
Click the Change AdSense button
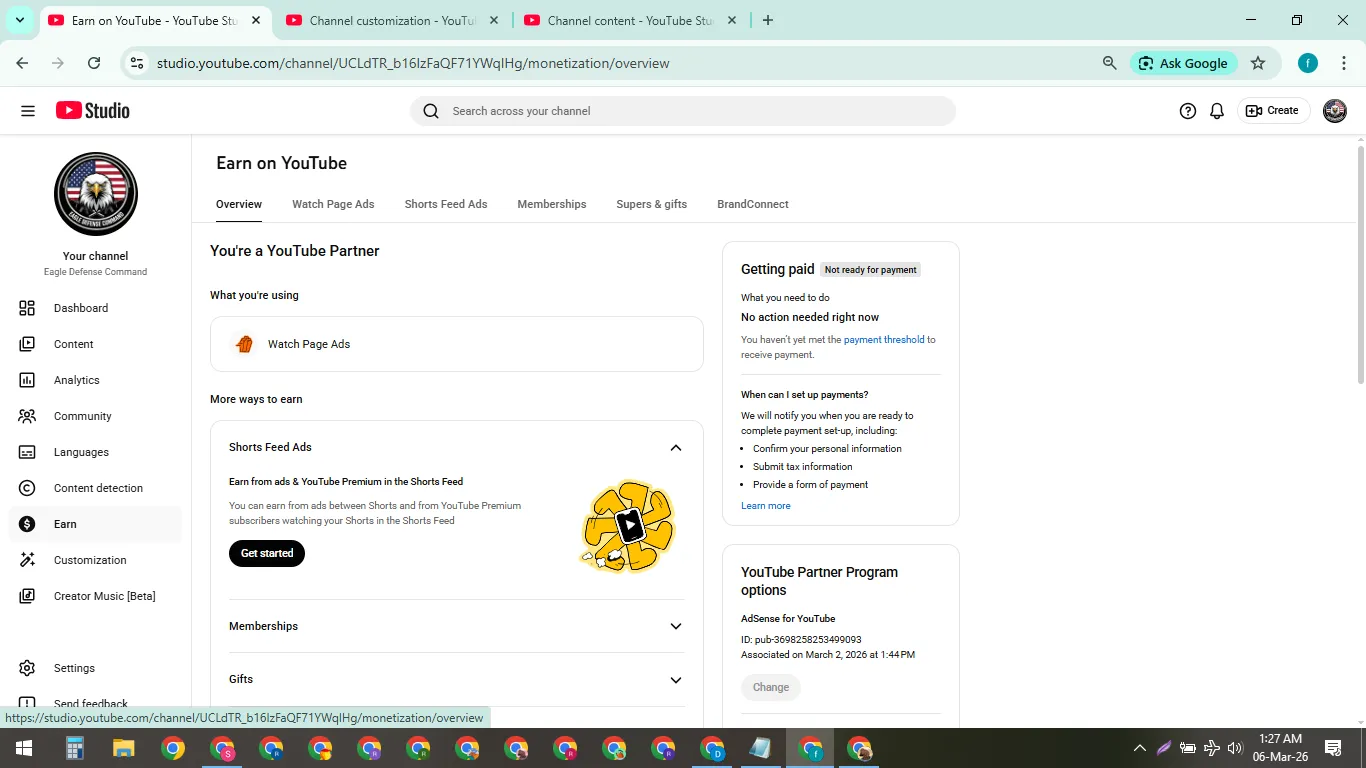(x=771, y=687)
